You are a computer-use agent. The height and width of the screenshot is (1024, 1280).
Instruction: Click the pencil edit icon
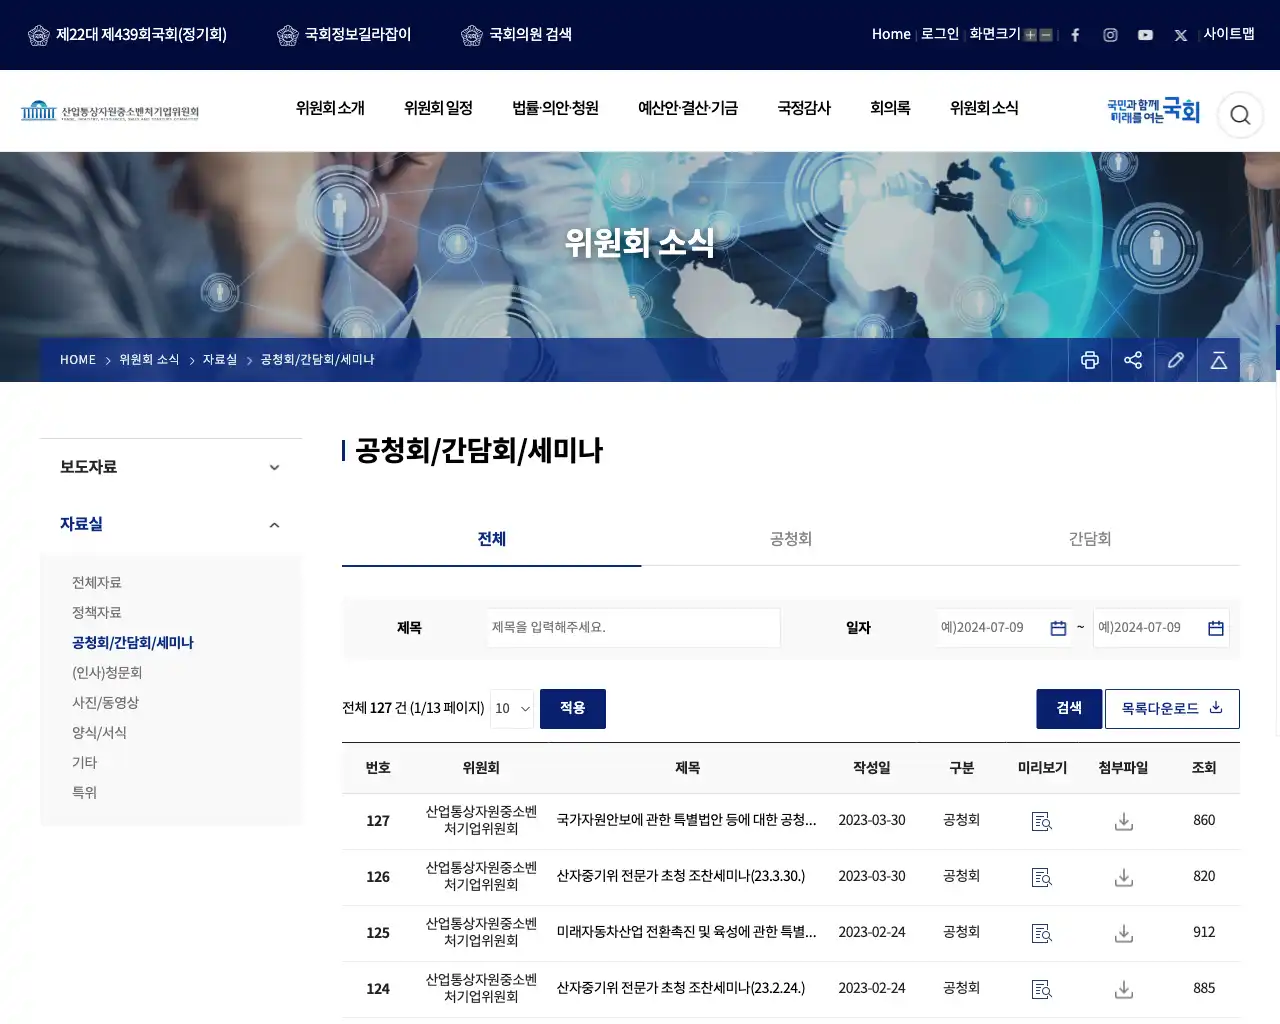coord(1176,360)
